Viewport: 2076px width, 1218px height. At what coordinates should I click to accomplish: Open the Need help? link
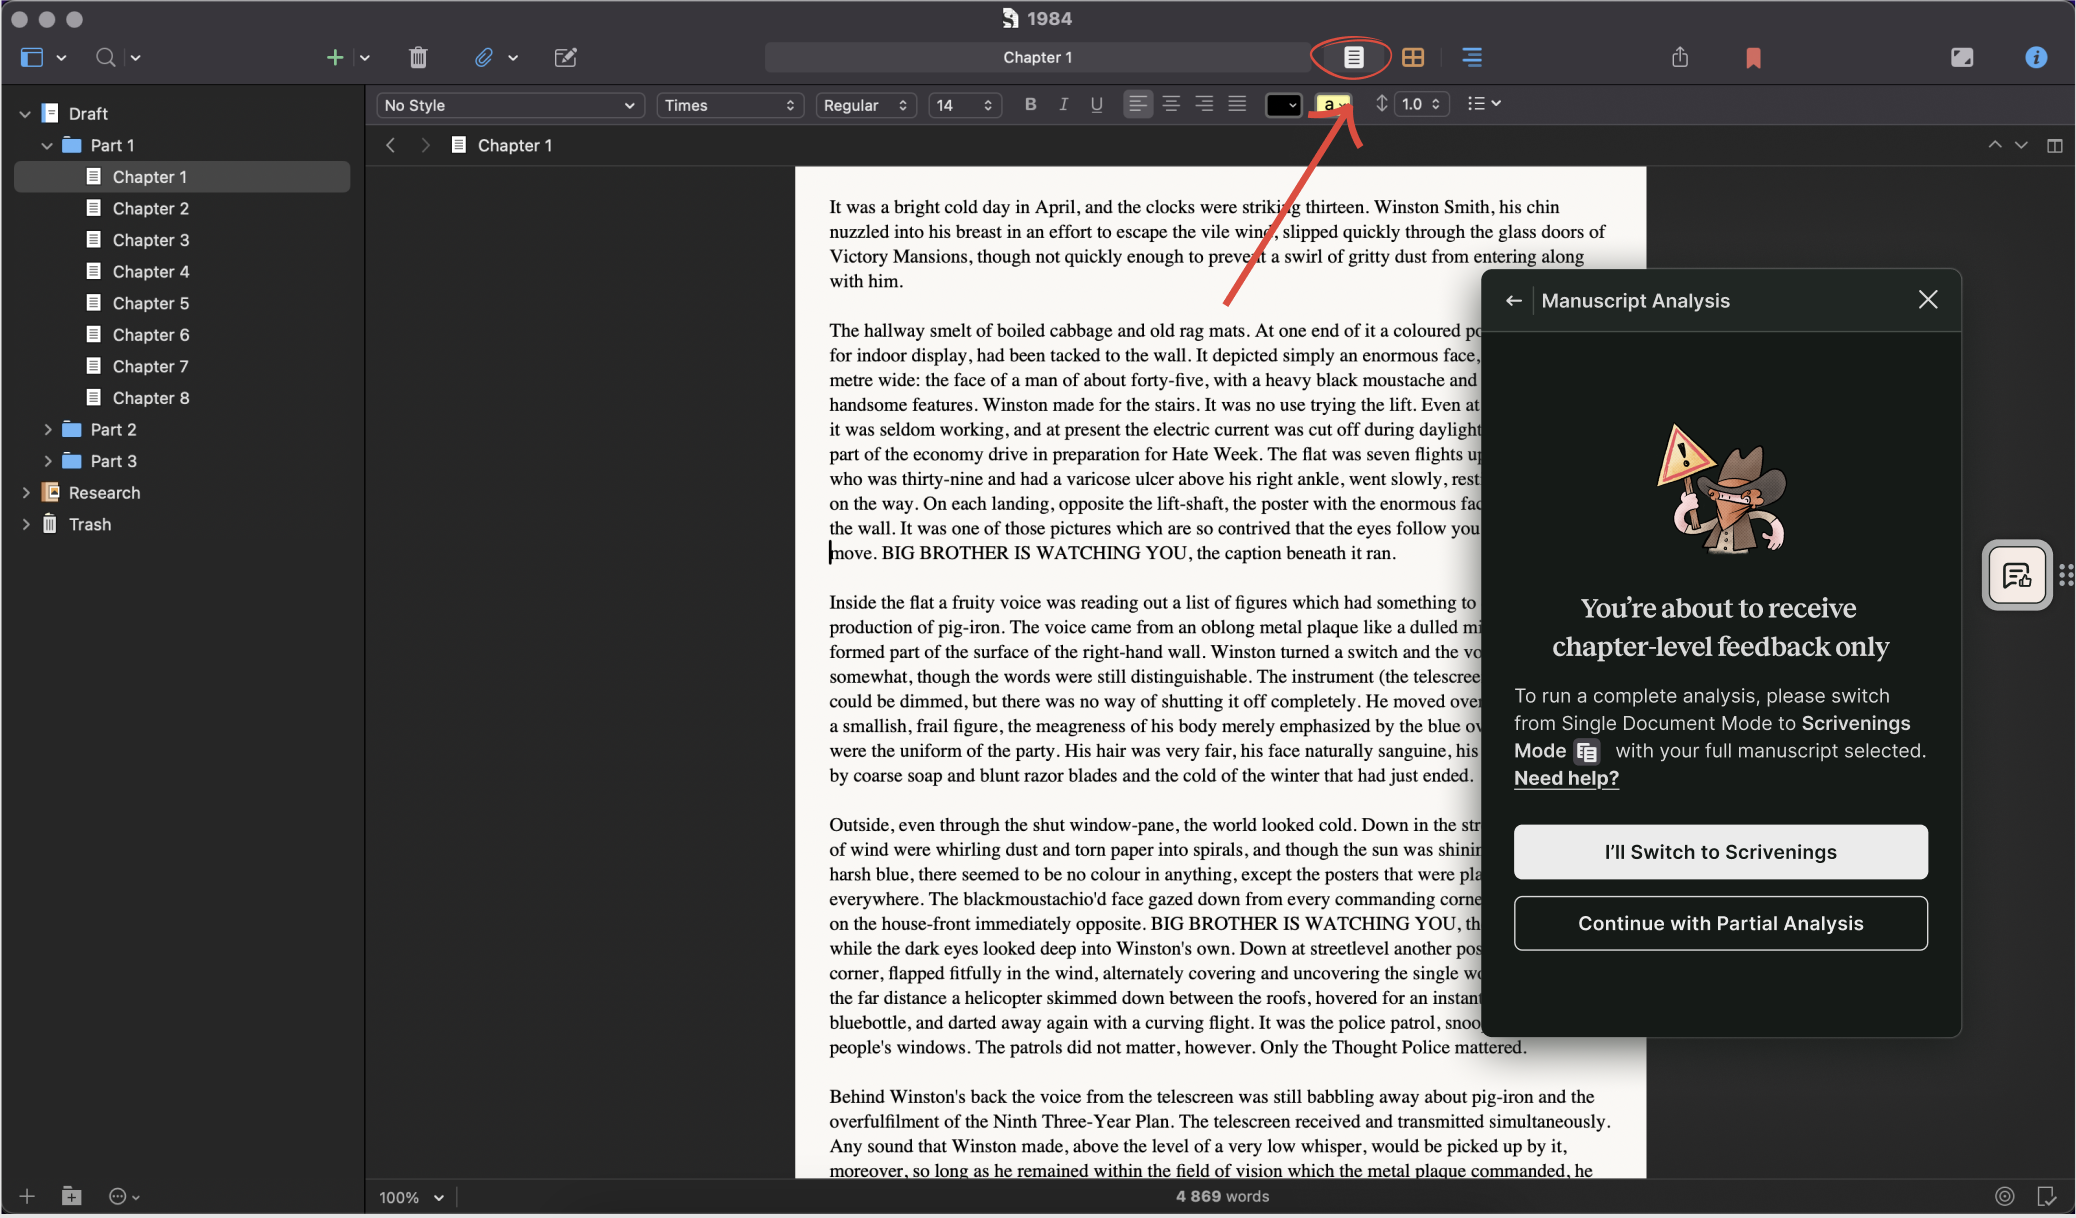click(x=1566, y=778)
